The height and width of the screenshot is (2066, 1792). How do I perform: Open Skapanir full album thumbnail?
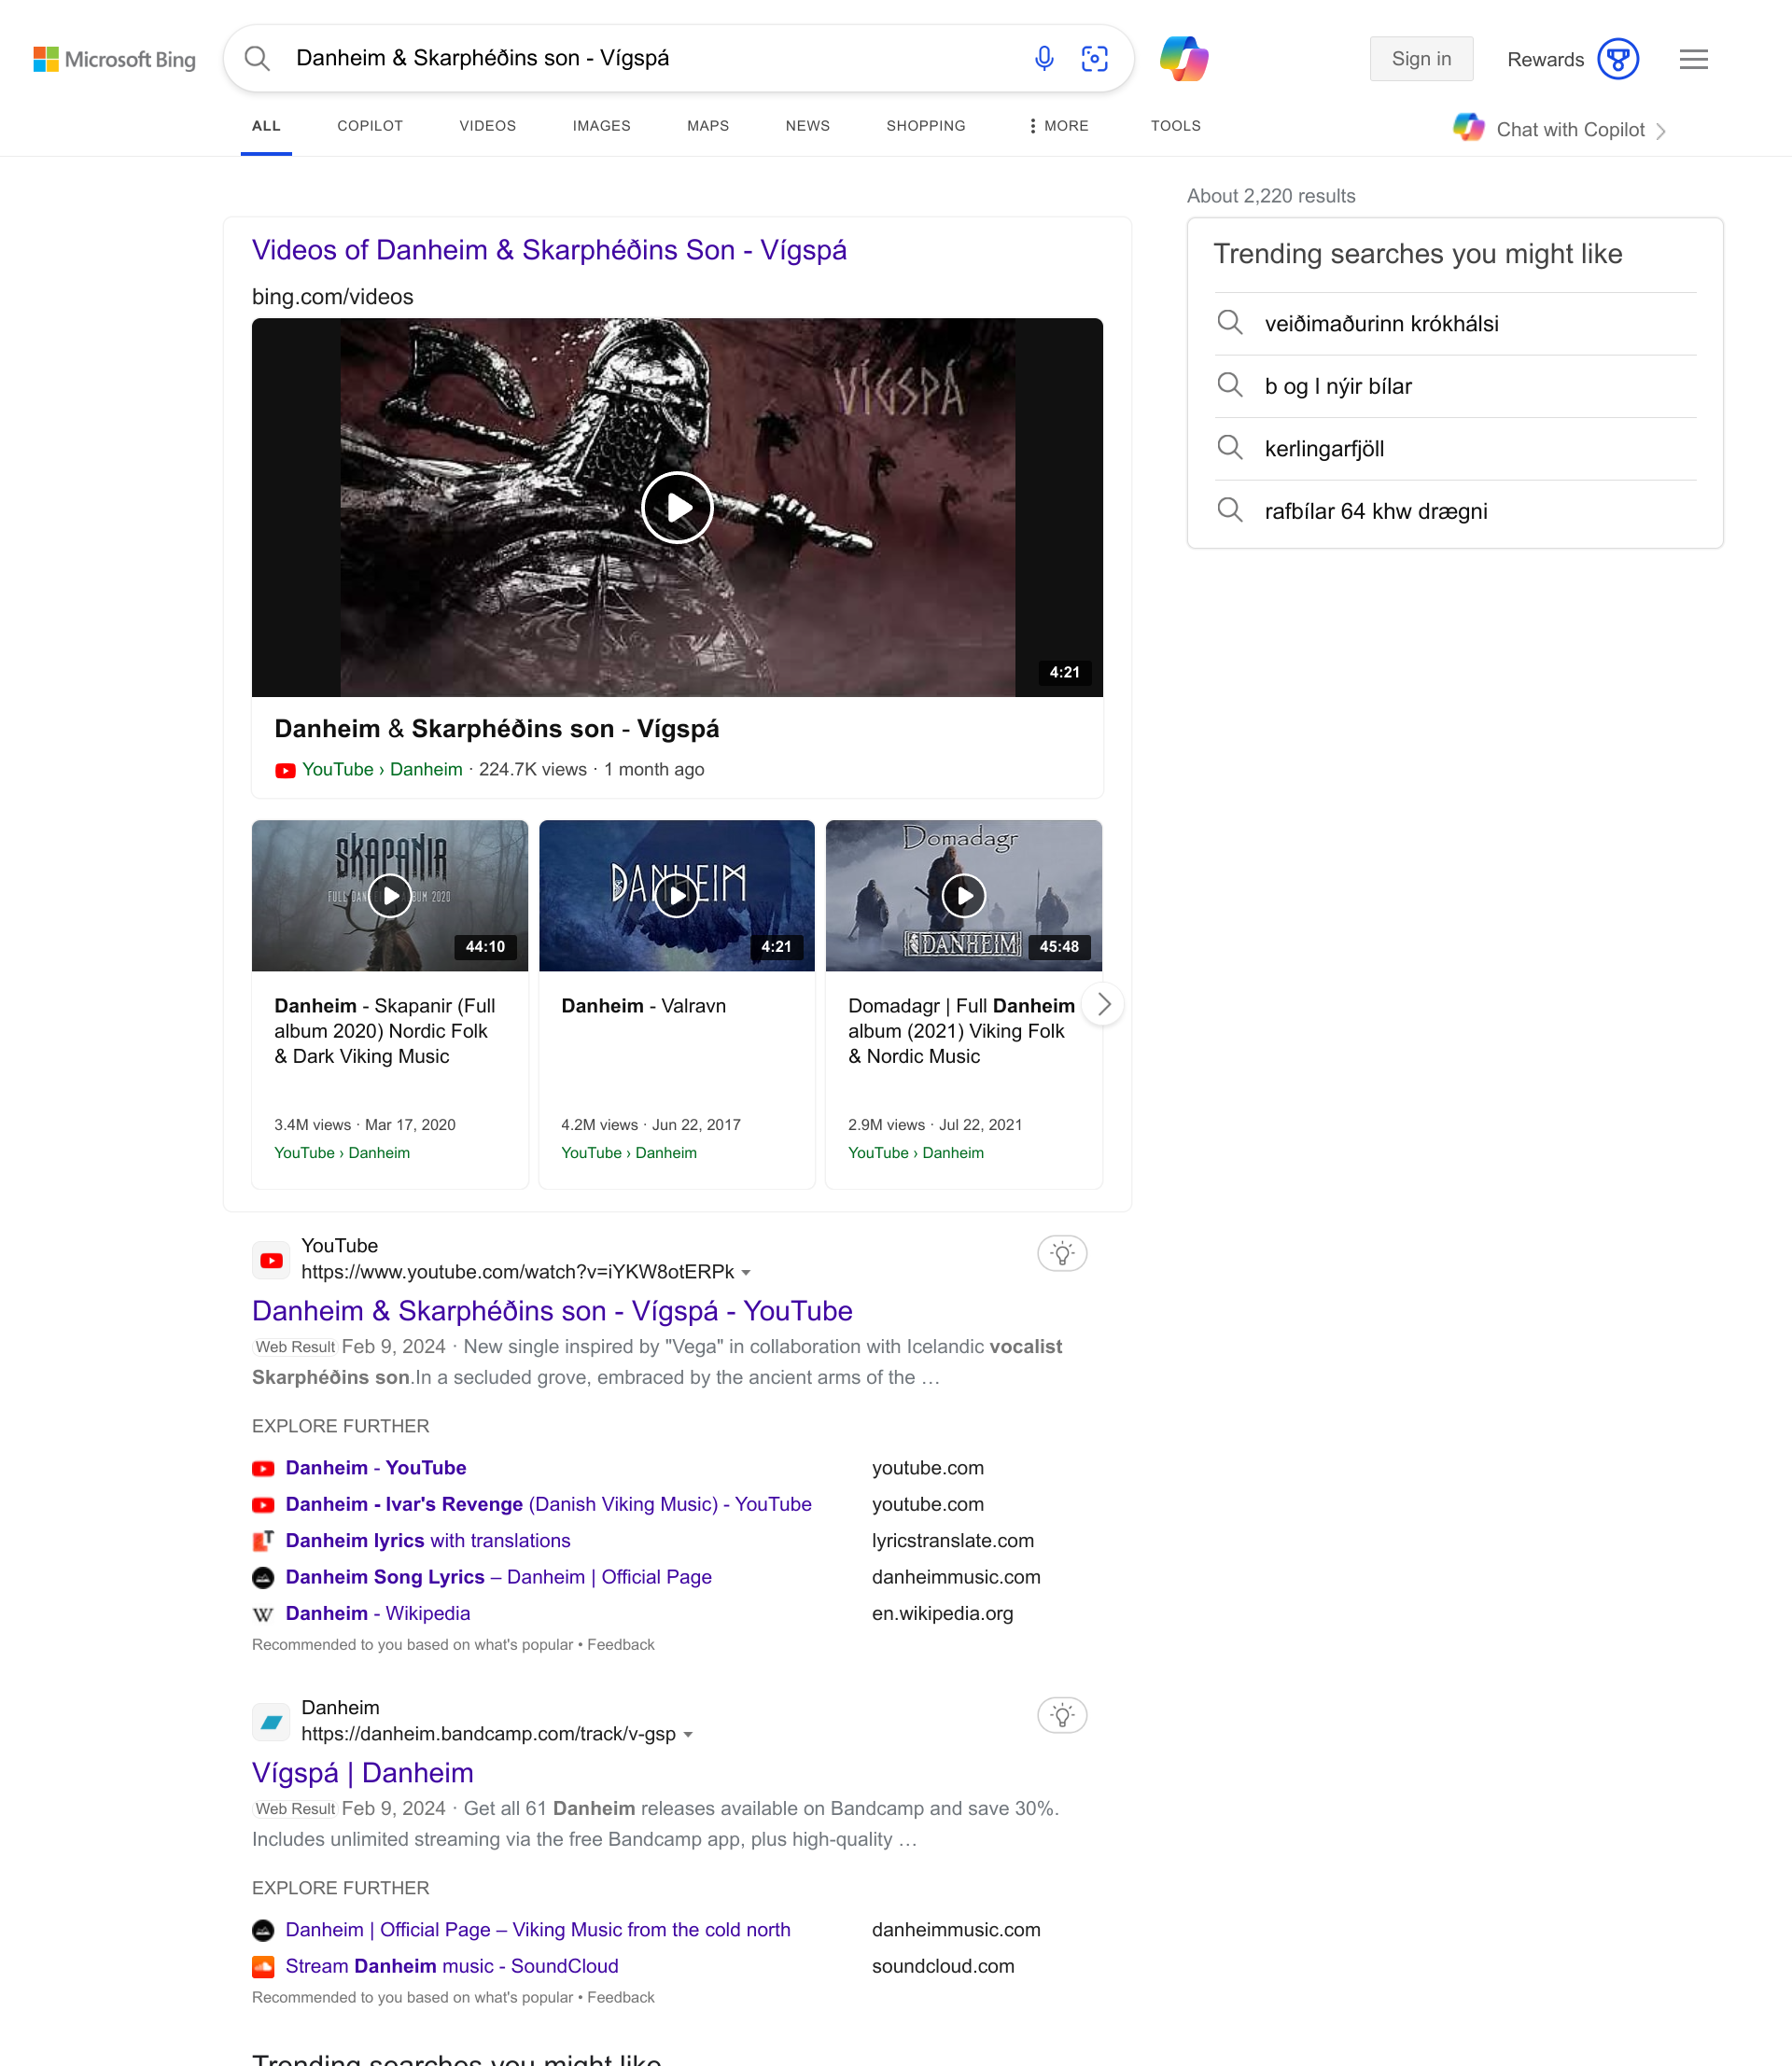coord(390,896)
